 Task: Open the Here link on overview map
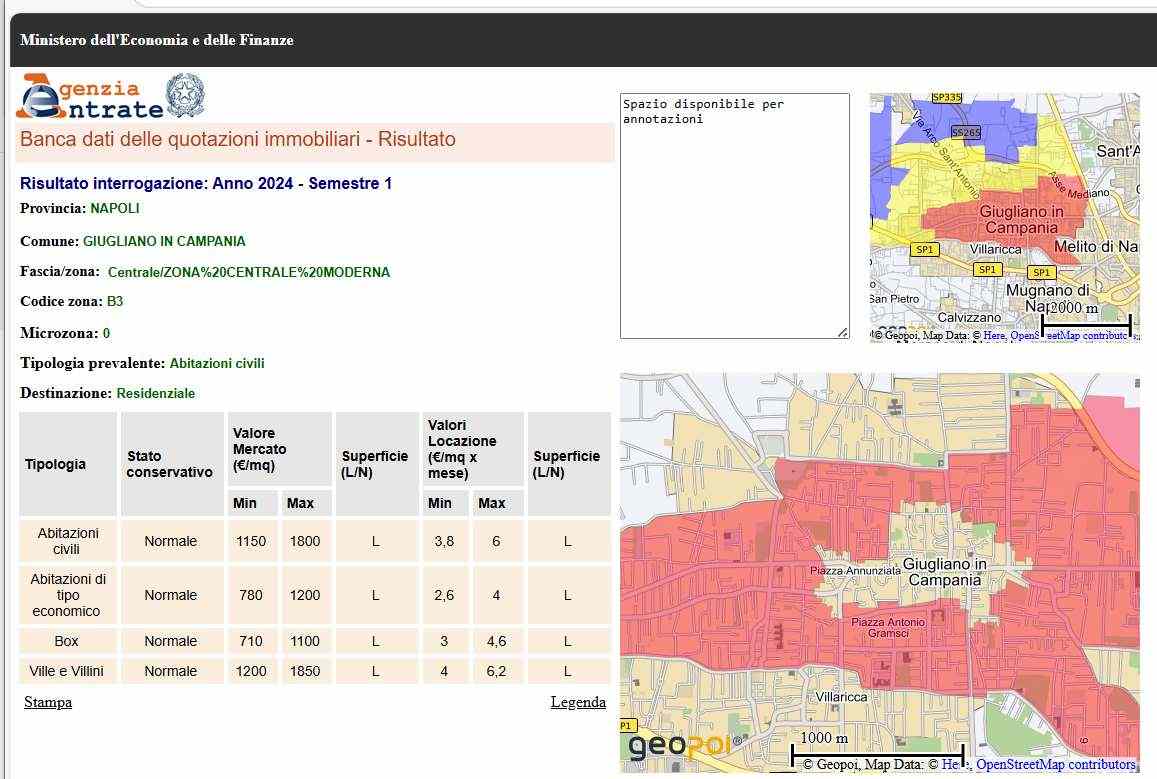click(994, 336)
